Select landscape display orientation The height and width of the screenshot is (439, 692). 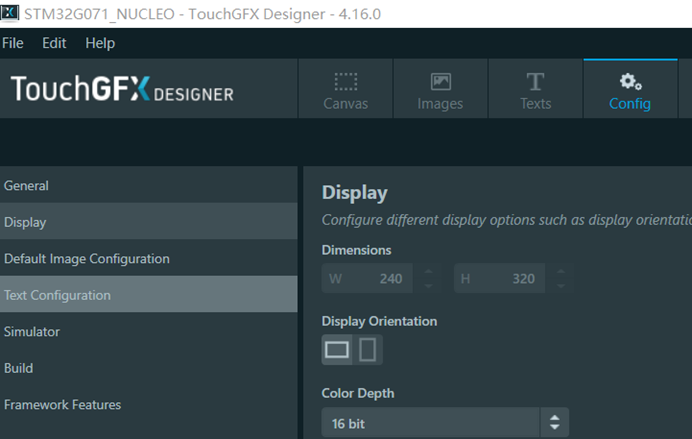[338, 350]
